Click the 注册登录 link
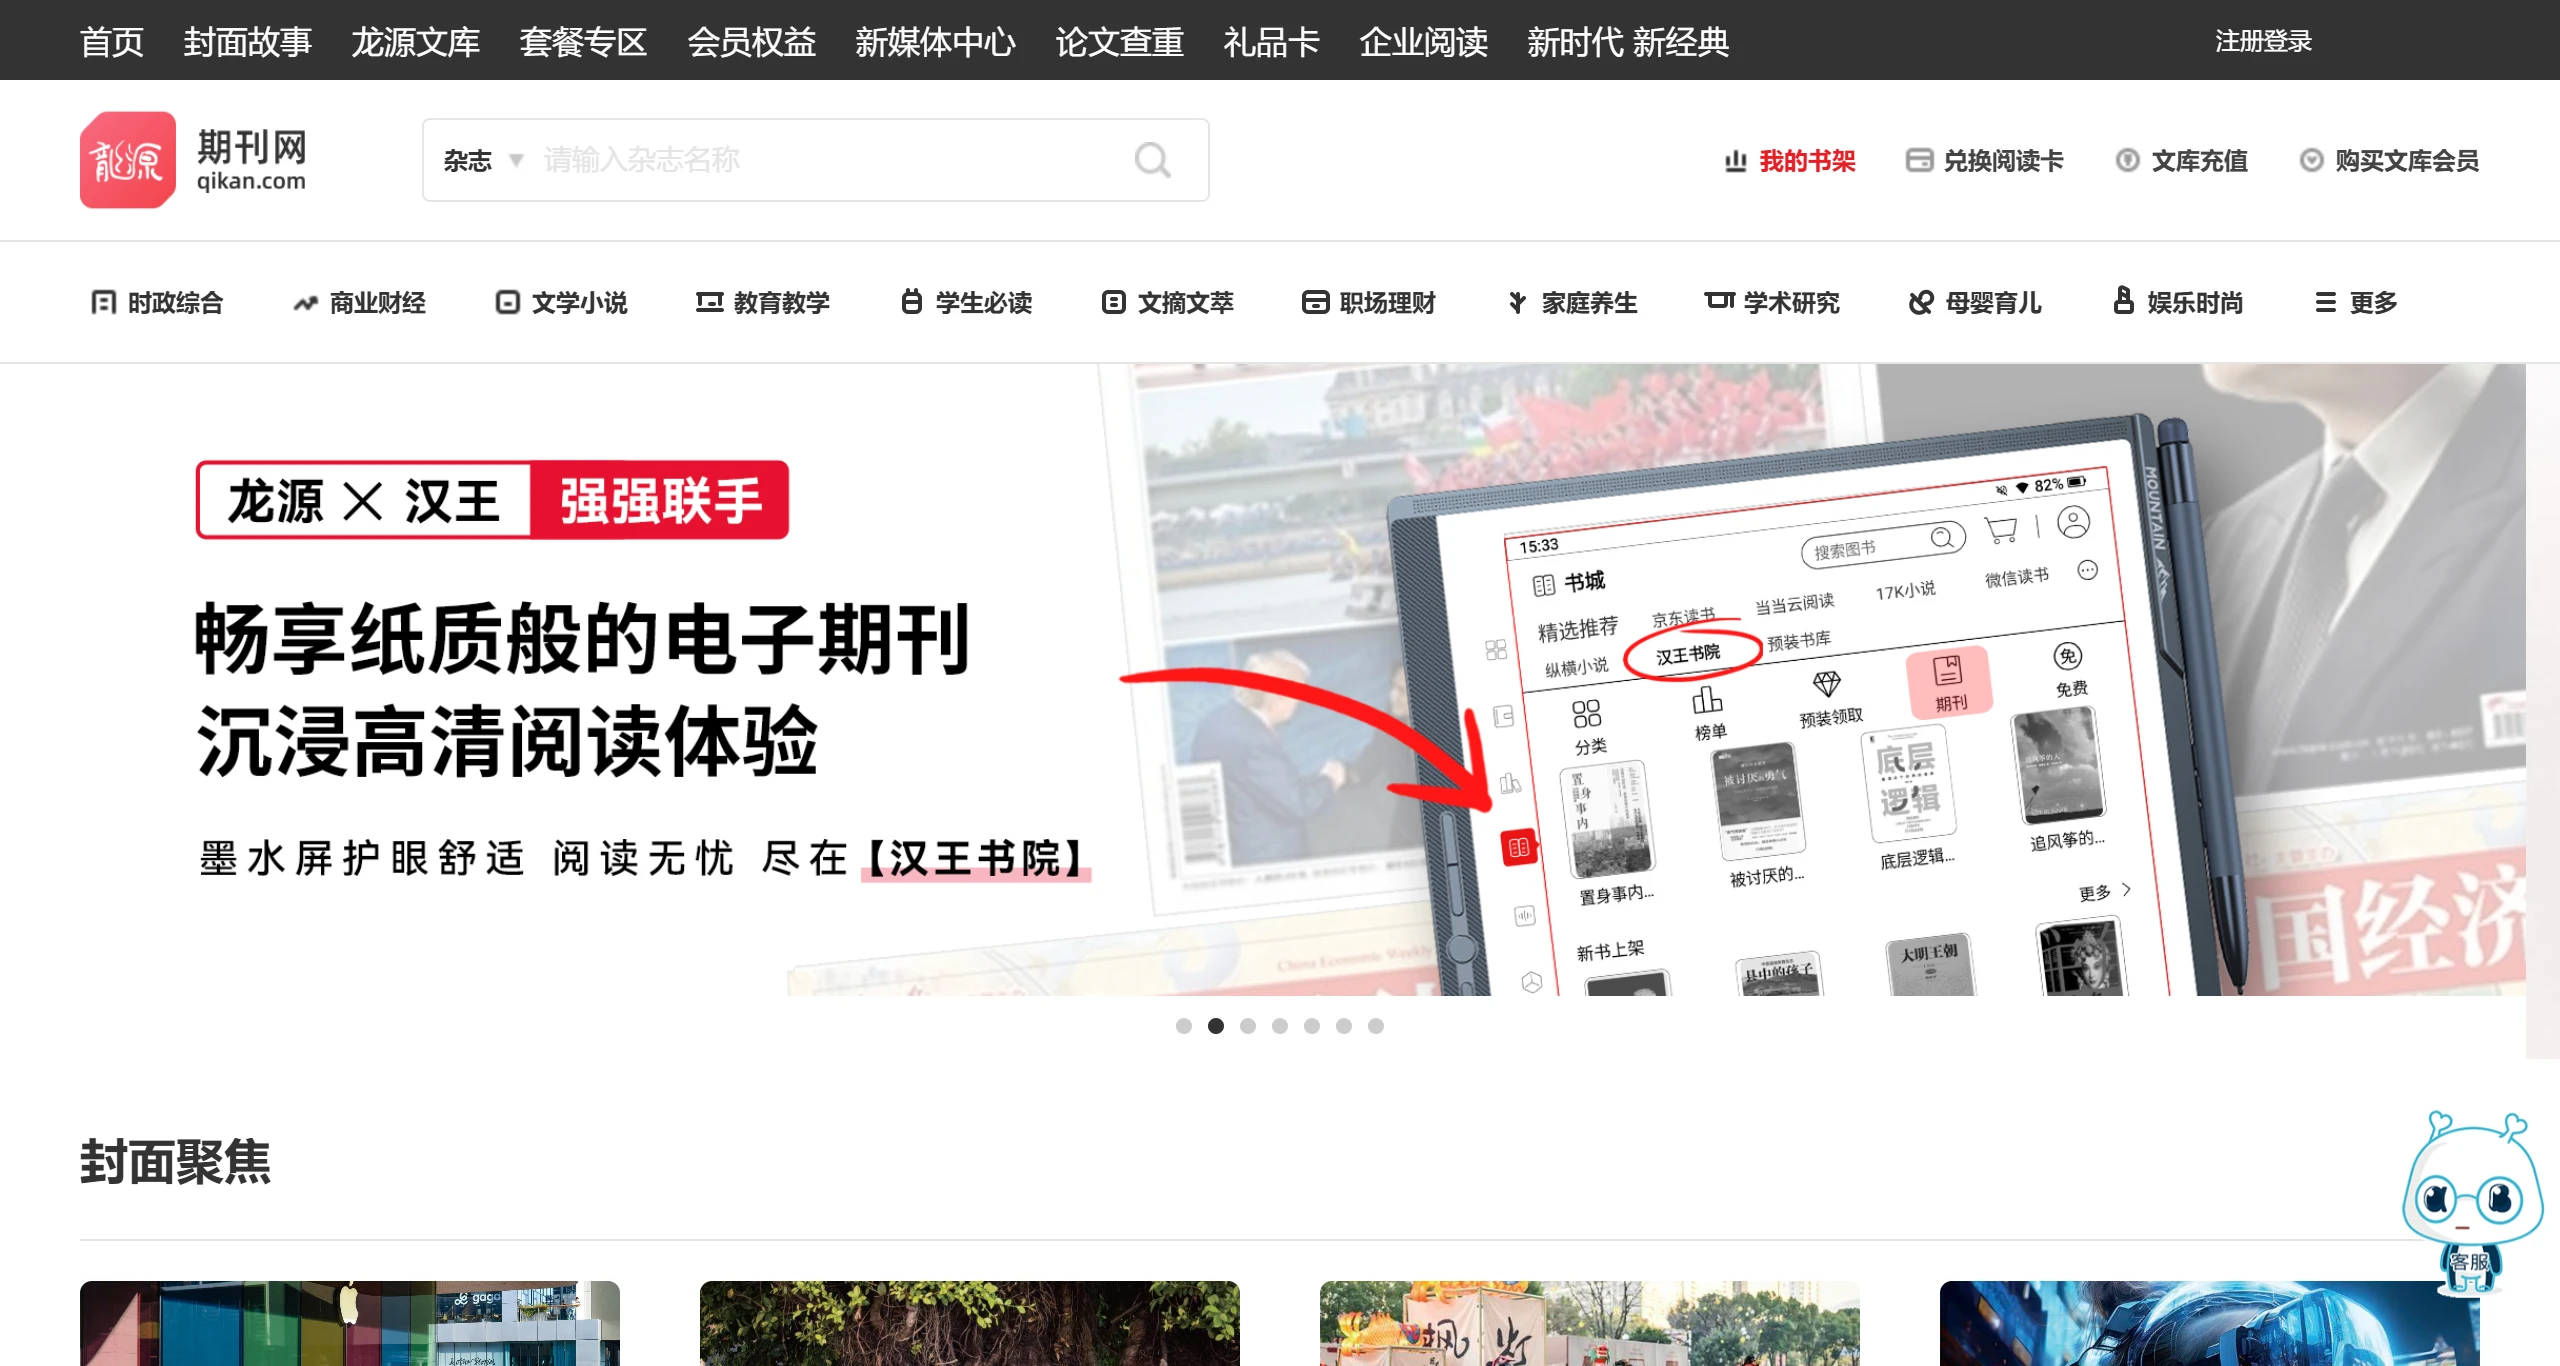This screenshot has height=1366, width=2560. [x=2263, y=42]
